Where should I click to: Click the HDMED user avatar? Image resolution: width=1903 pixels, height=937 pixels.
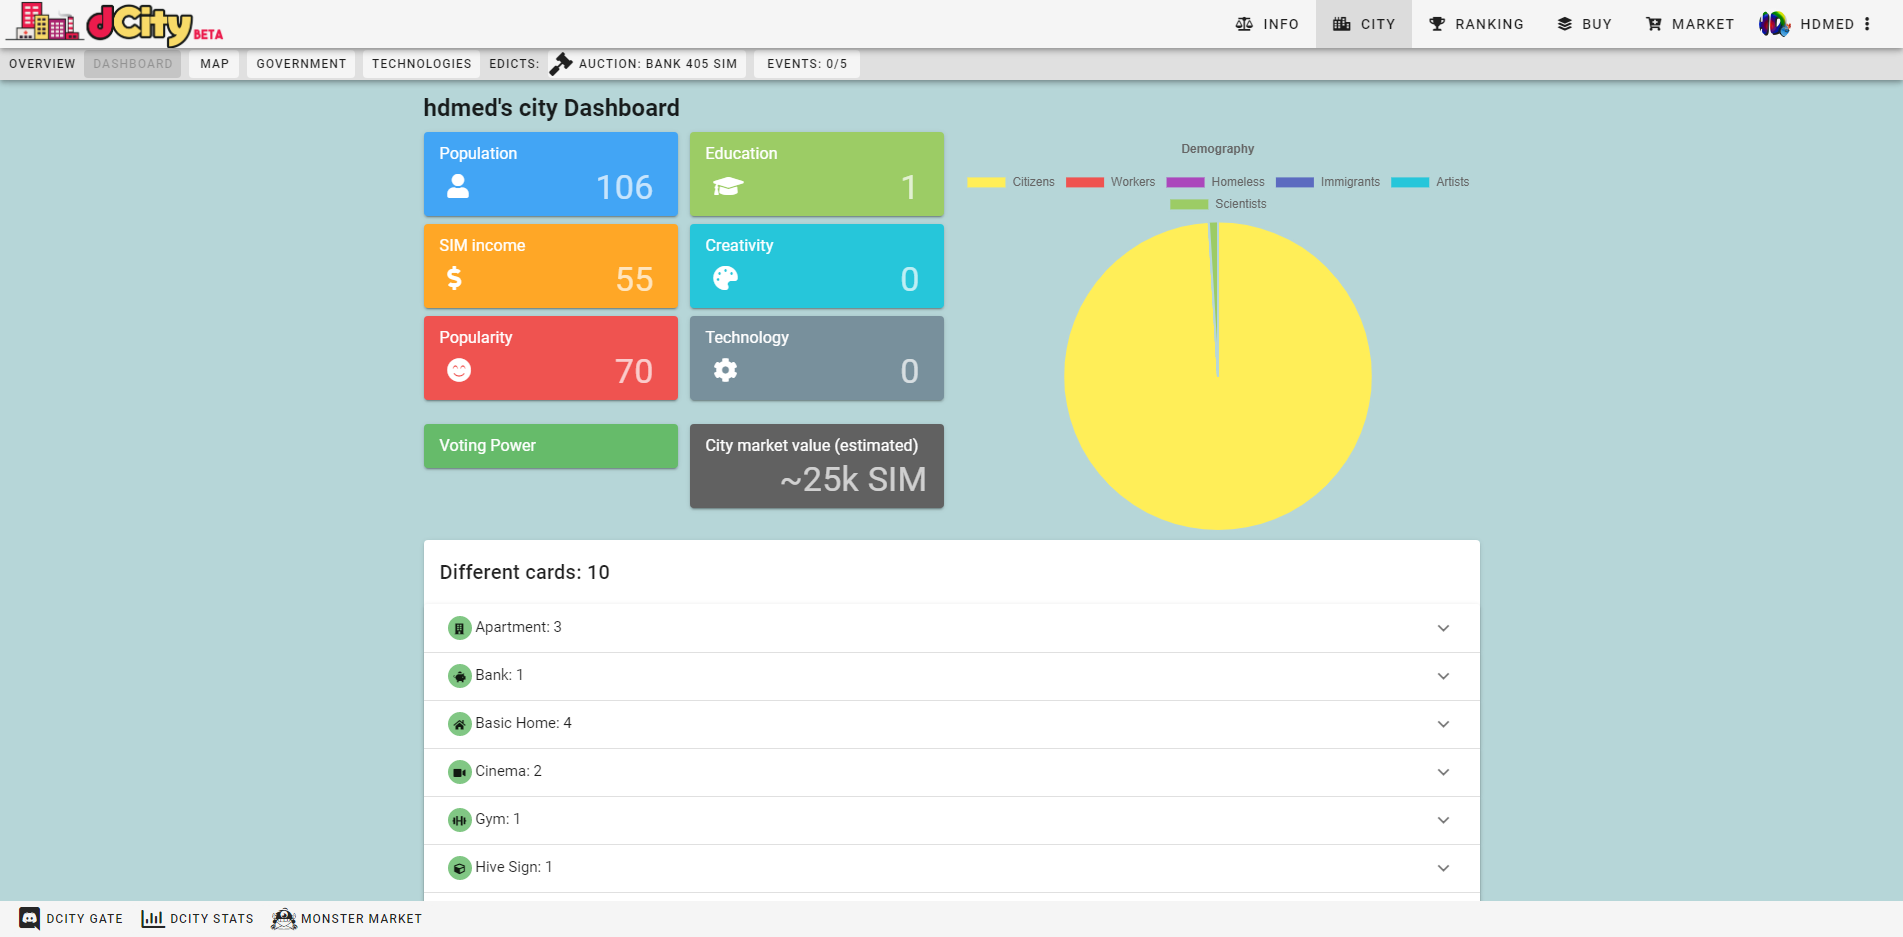pos(1775,24)
